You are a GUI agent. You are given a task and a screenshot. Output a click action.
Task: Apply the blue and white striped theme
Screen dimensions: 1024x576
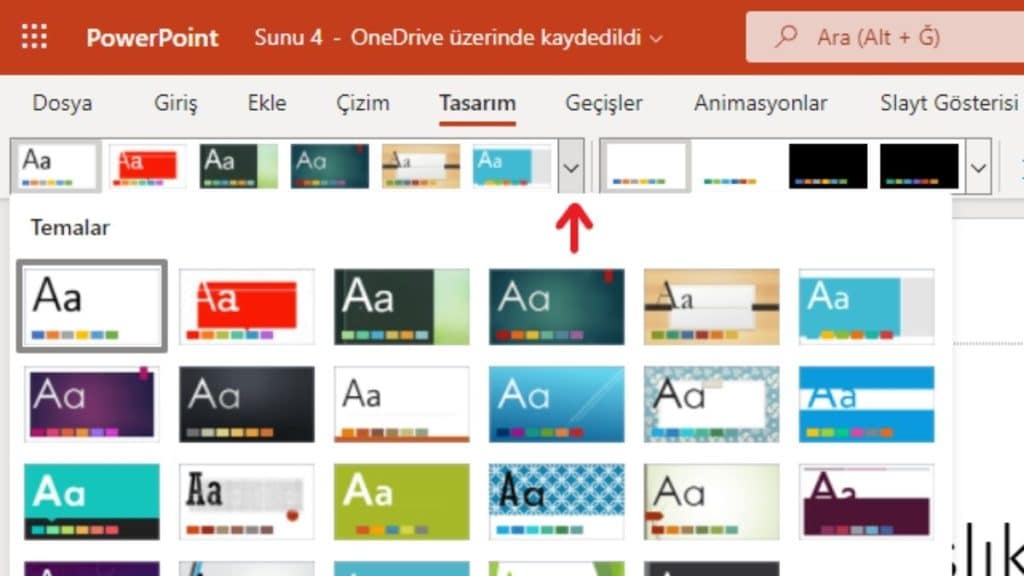(x=867, y=404)
